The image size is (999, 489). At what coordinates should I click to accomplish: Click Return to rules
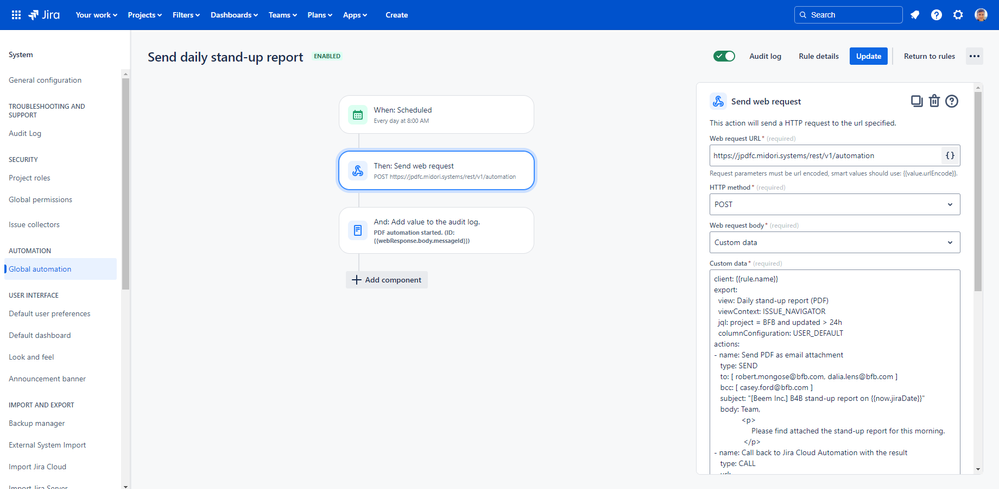point(930,56)
